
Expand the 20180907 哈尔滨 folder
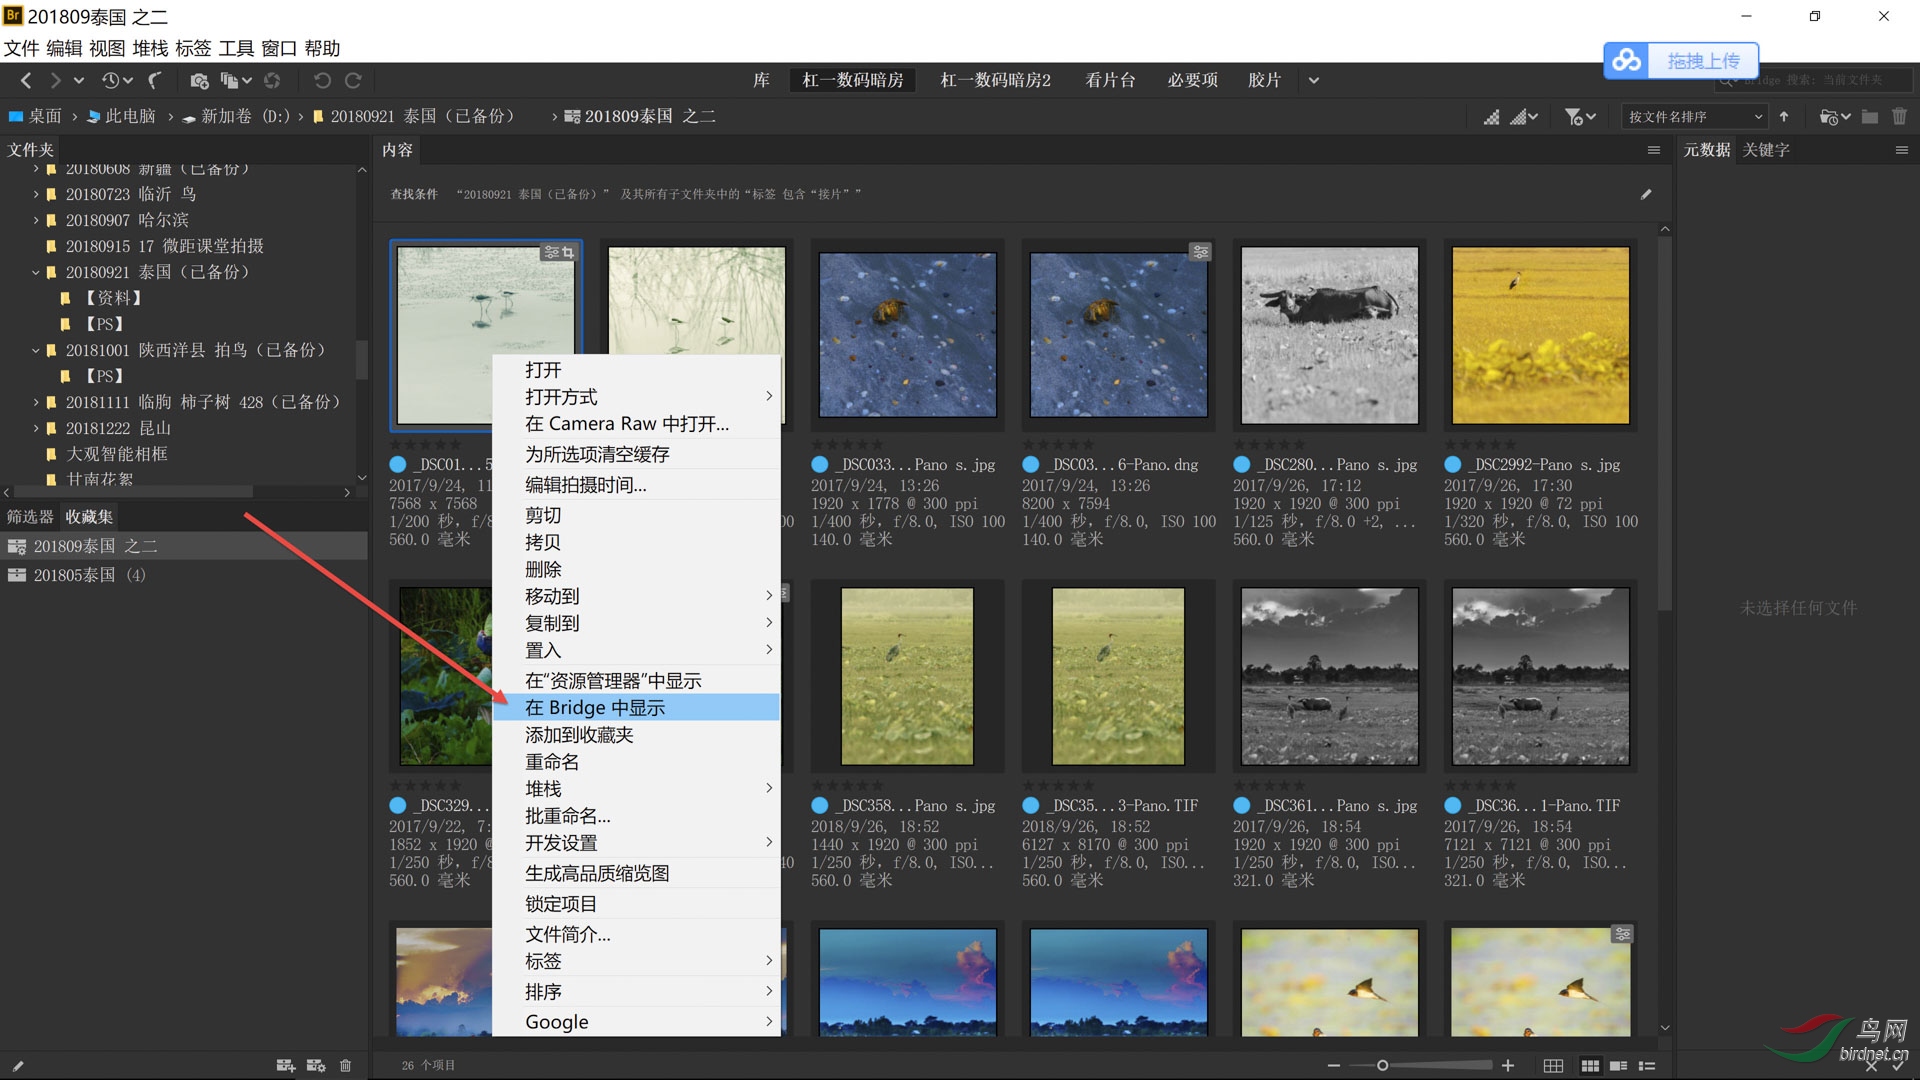(x=36, y=220)
